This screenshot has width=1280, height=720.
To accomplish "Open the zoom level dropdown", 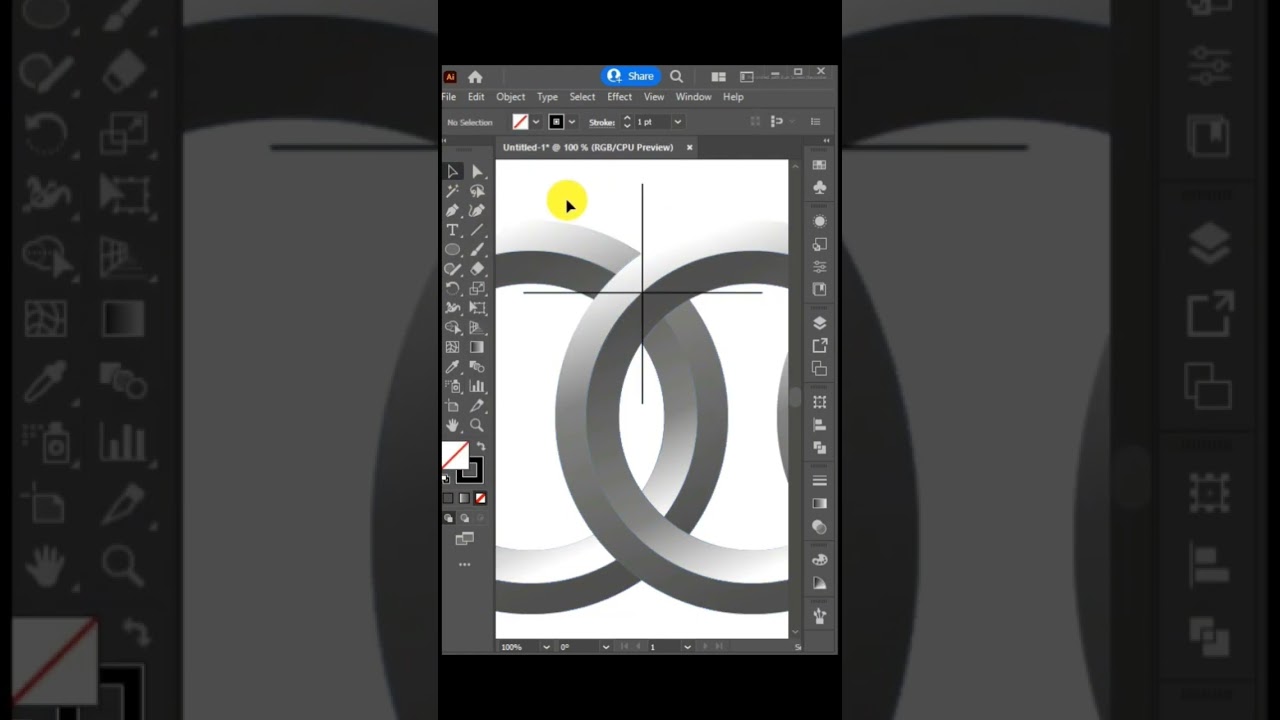I will point(546,647).
